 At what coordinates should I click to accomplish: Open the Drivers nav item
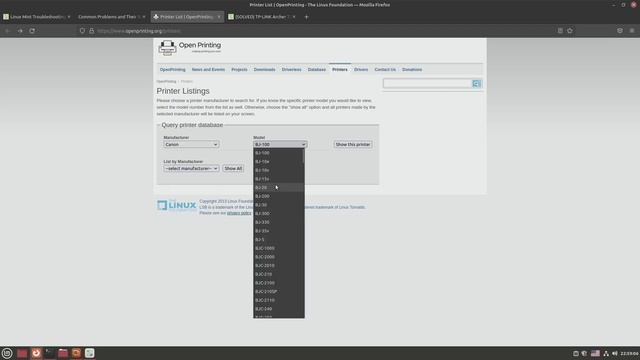361,70
